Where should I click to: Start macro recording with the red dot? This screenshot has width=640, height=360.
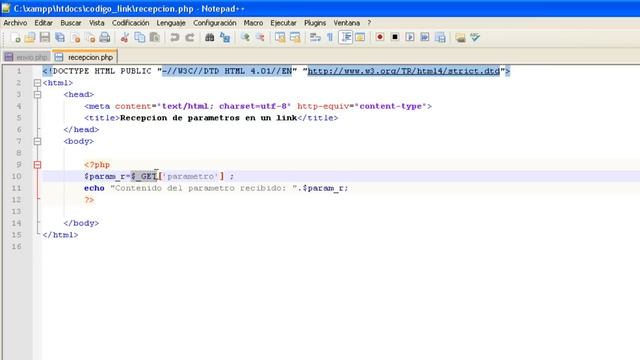click(x=380, y=38)
